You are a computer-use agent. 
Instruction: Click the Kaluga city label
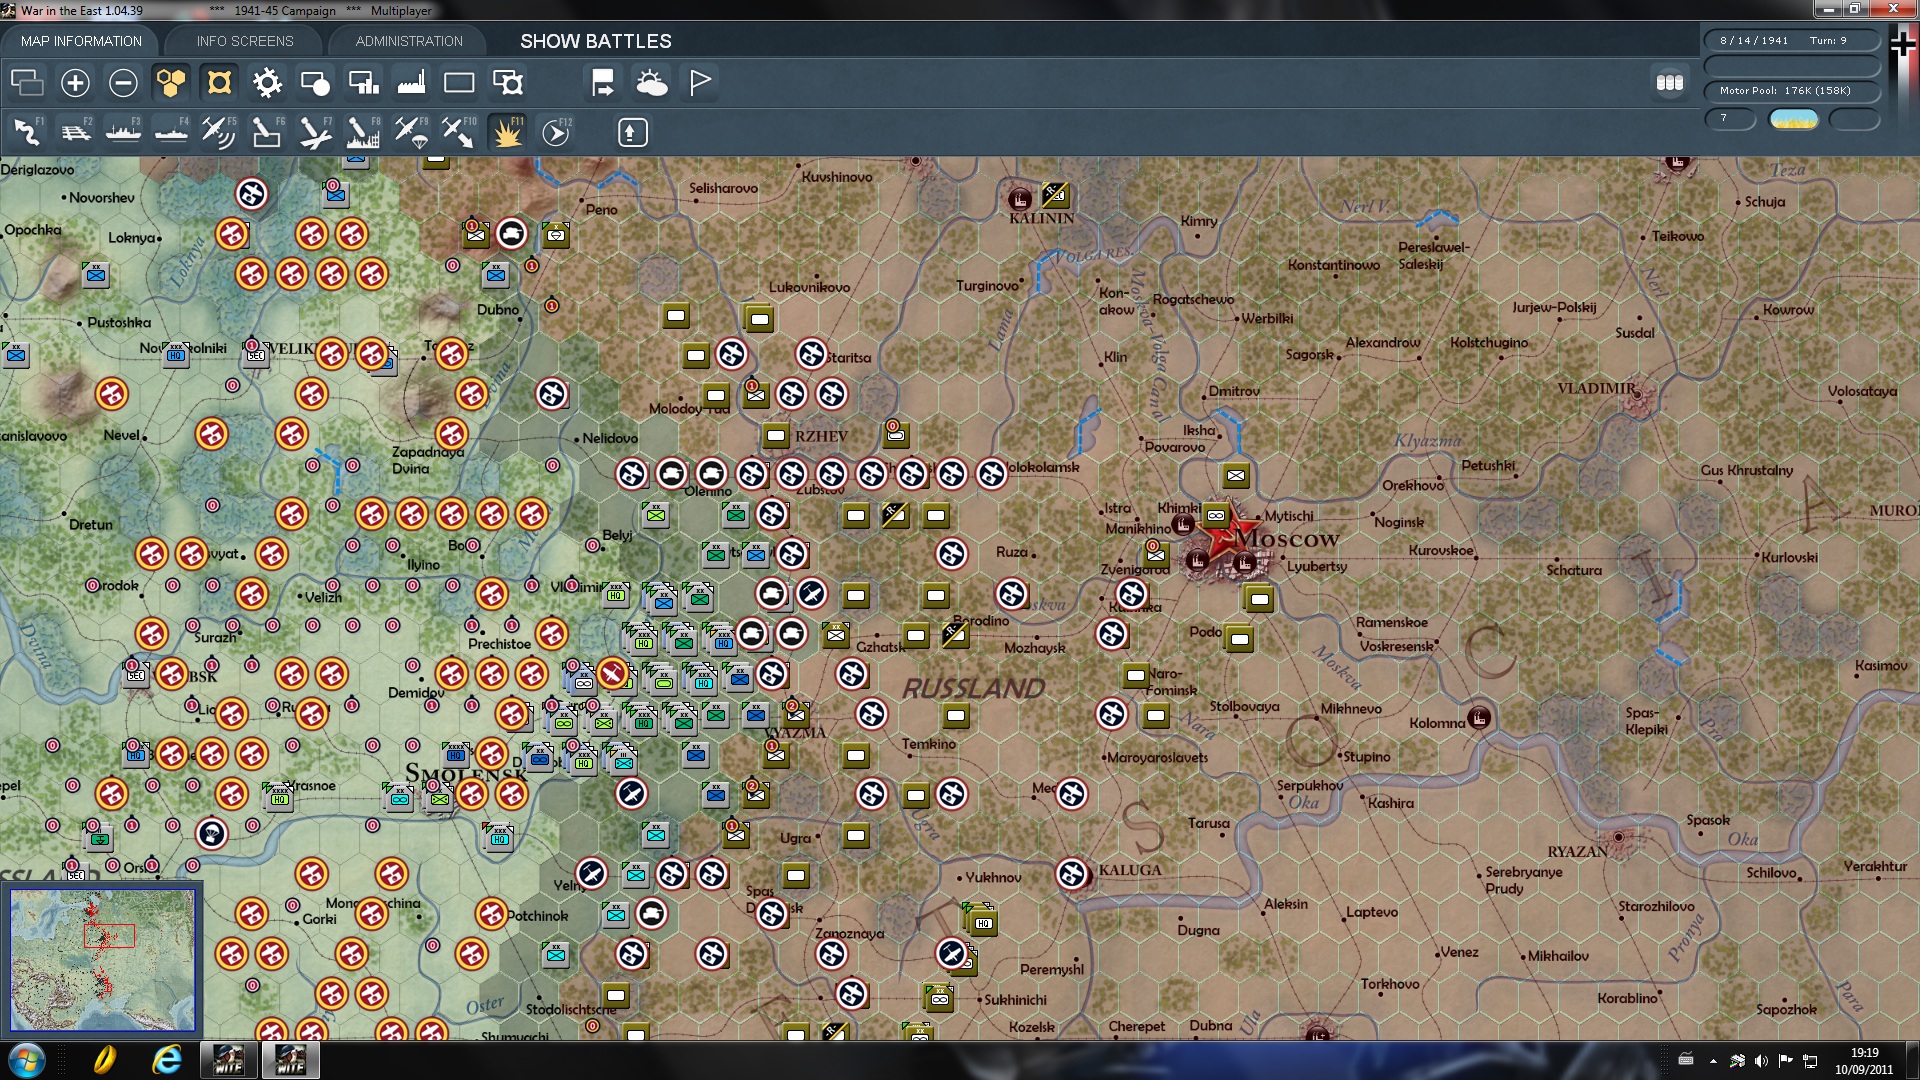pos(1130,870)
